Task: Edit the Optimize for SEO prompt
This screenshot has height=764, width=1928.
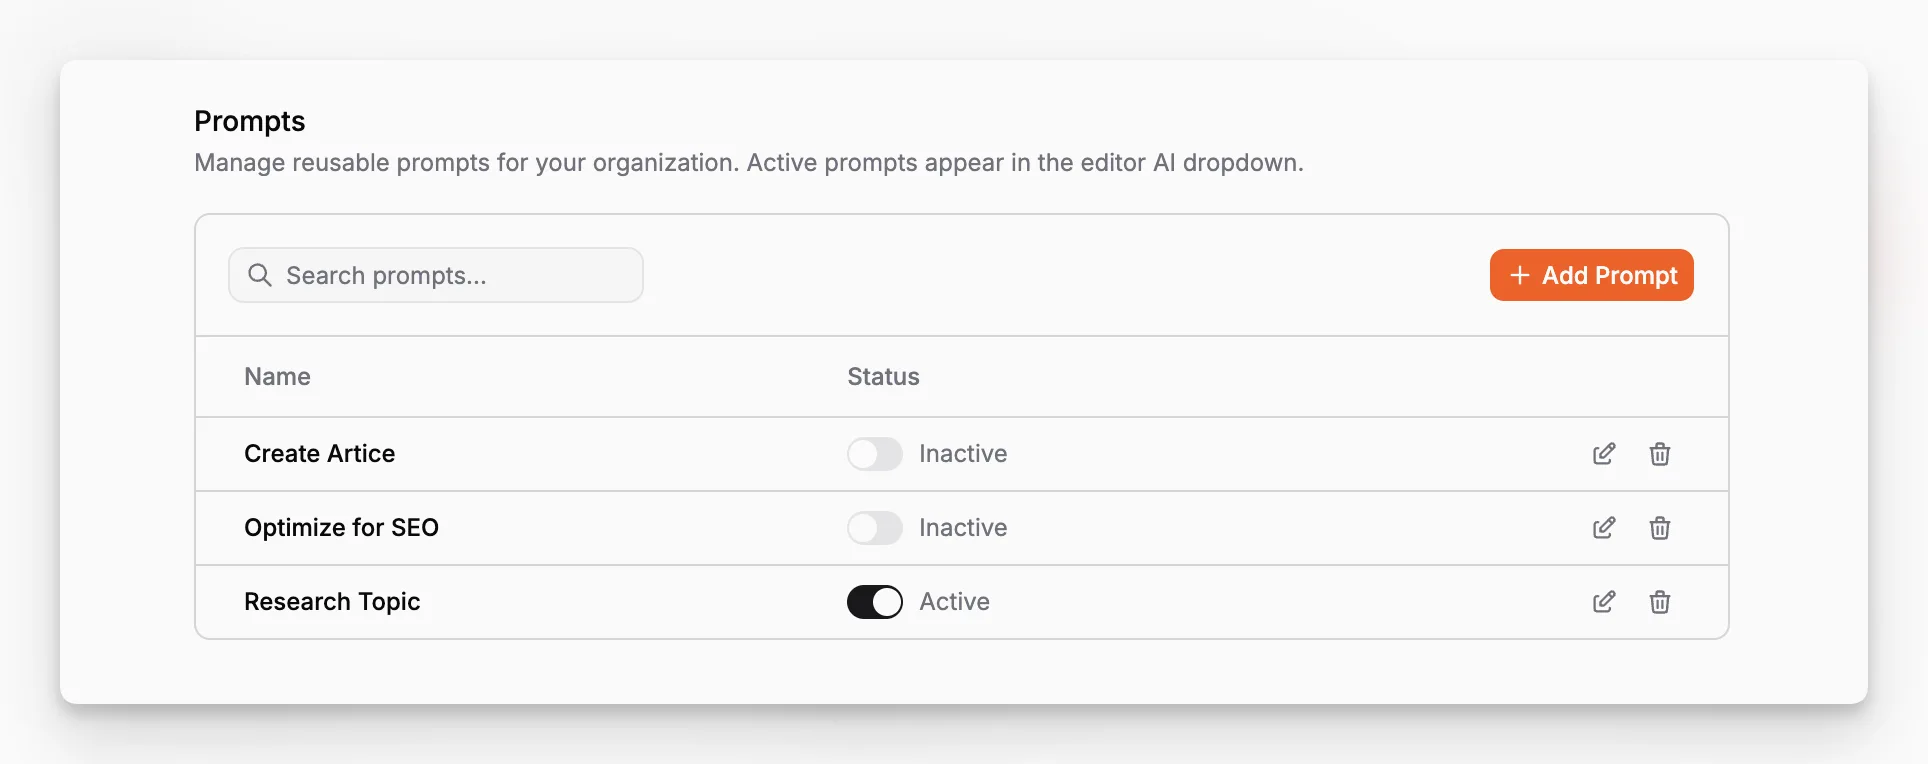Action: coord(1604,528)
